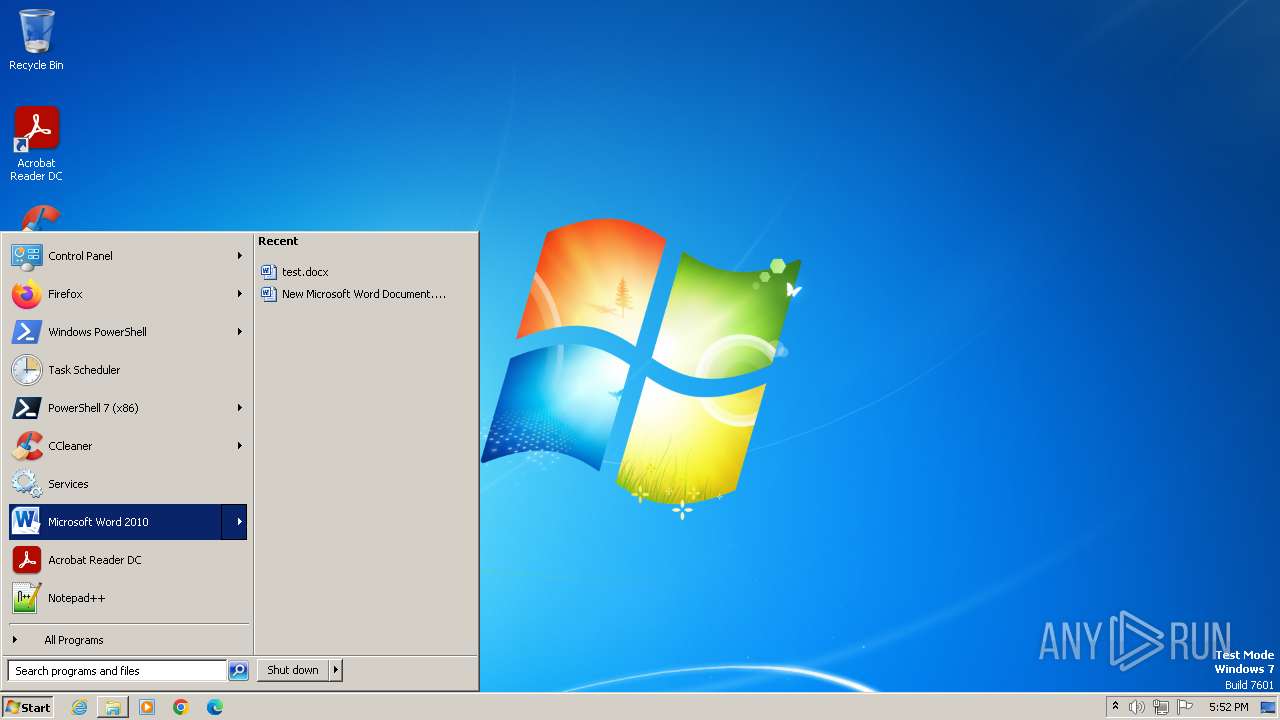Click the Control Panel icon
Screen dimensions: 1280x720
tap(27, 256)
